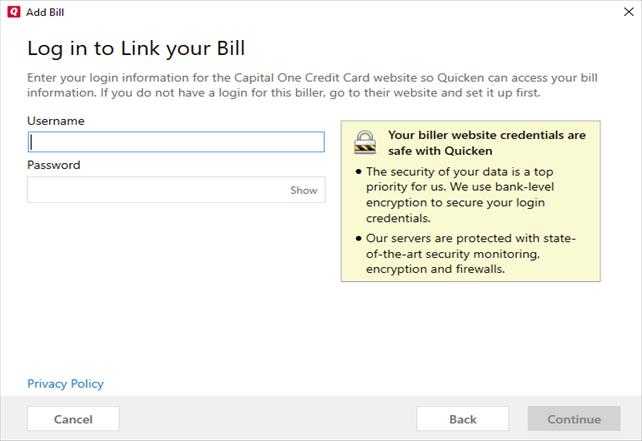Focus the Username text field
The width and height of the screenshot is (642, 441).
[x=176, y=142]
